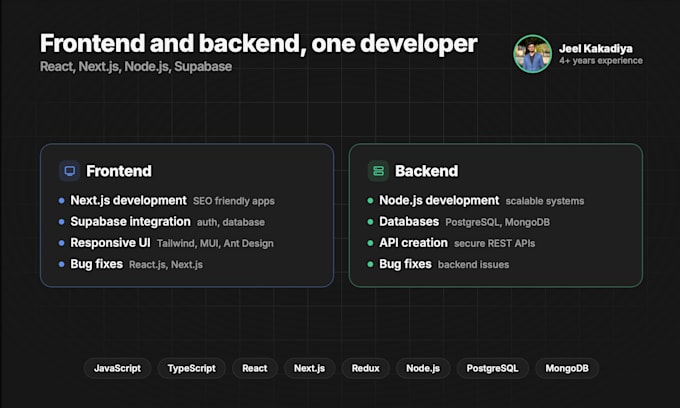The width and height of the screenshot is (680, 408).
Task: Select the JavaScript tag pill
Action: pyautogui.click(x=117, y=369)
